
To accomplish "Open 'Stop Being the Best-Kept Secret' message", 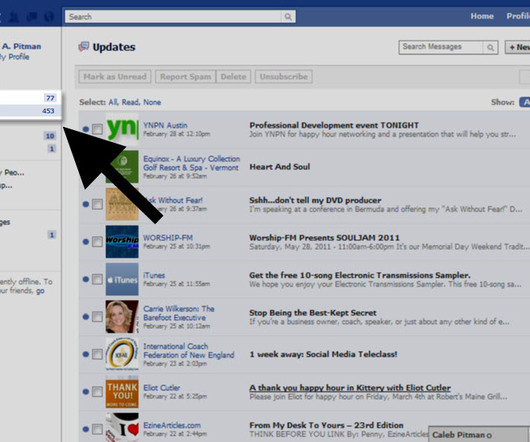I will pos(313,313).
